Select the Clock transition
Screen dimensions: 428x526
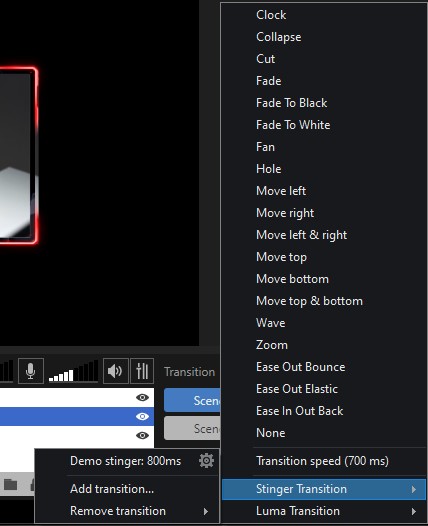click(x=271, y=15)
